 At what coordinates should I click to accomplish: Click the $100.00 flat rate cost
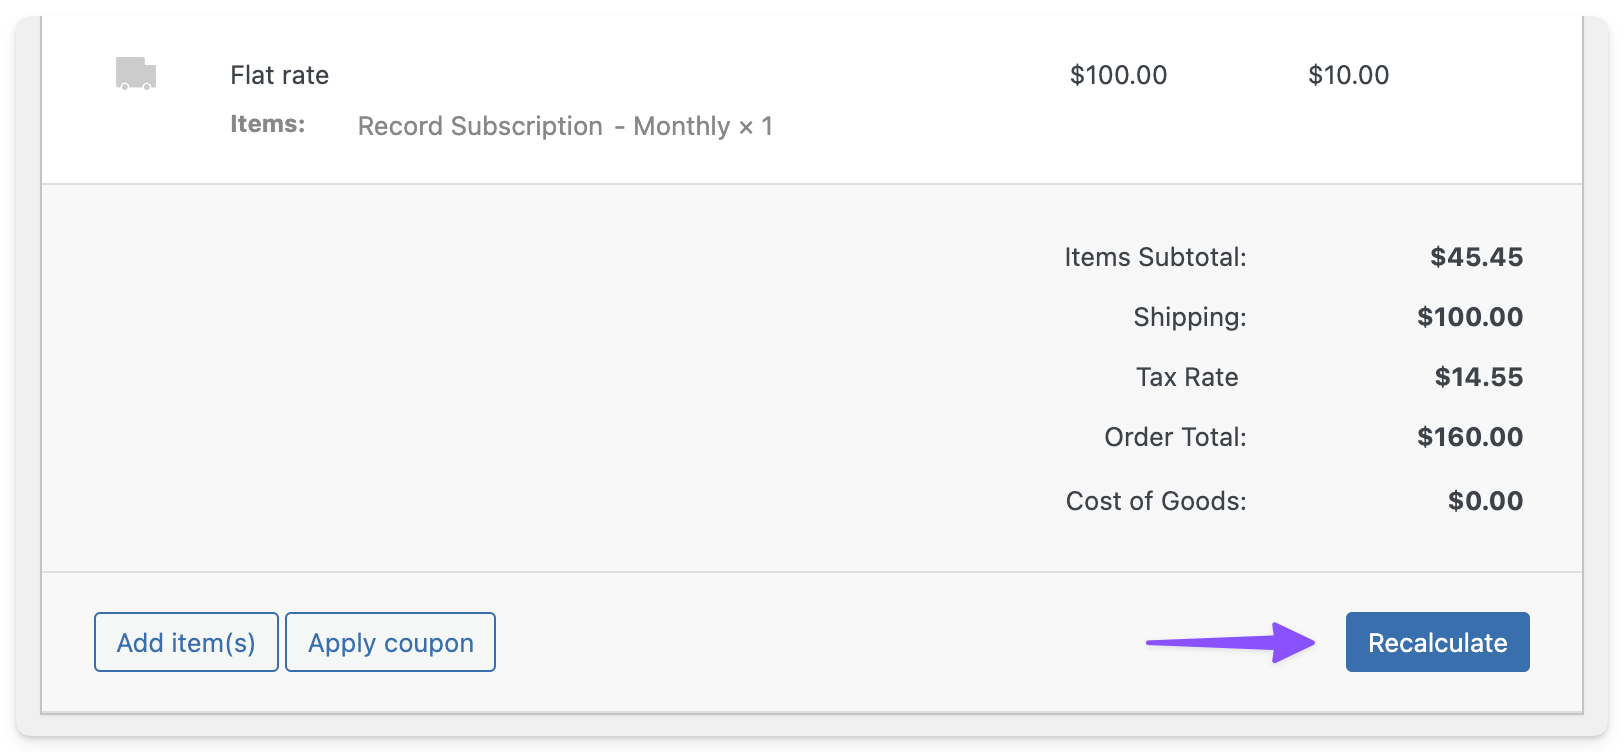[1118, 75]
